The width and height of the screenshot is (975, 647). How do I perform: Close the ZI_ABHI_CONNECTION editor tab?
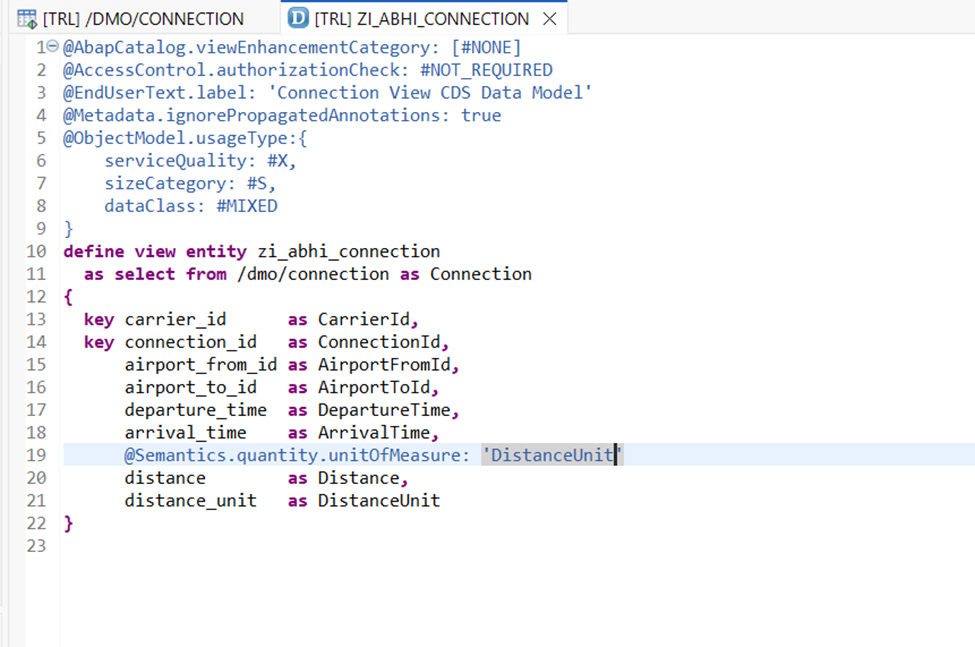click(x=549, y=19)
